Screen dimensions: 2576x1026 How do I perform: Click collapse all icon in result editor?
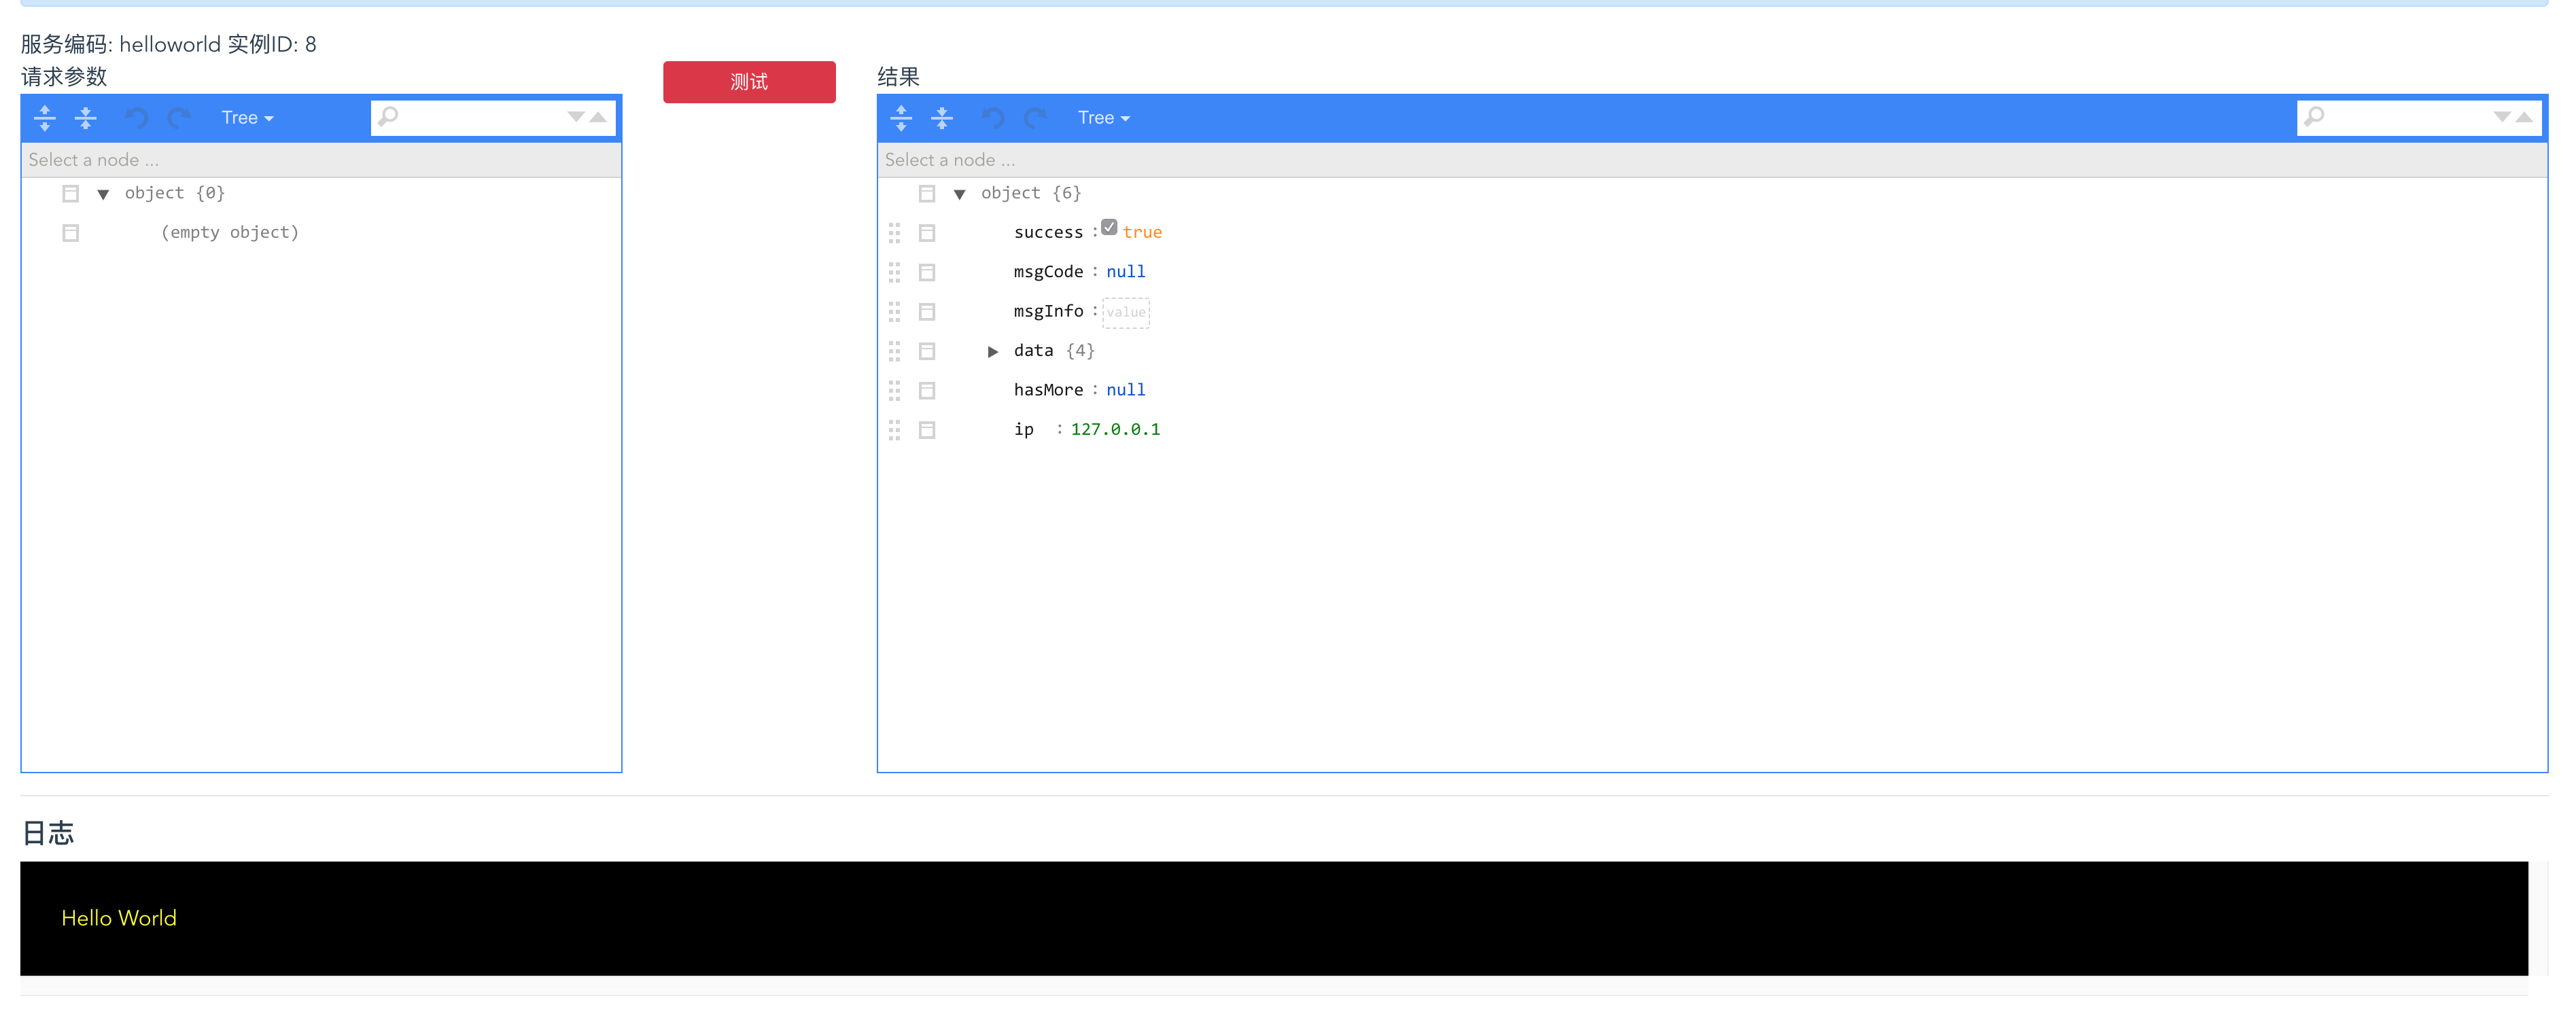[x=942, y=118]
